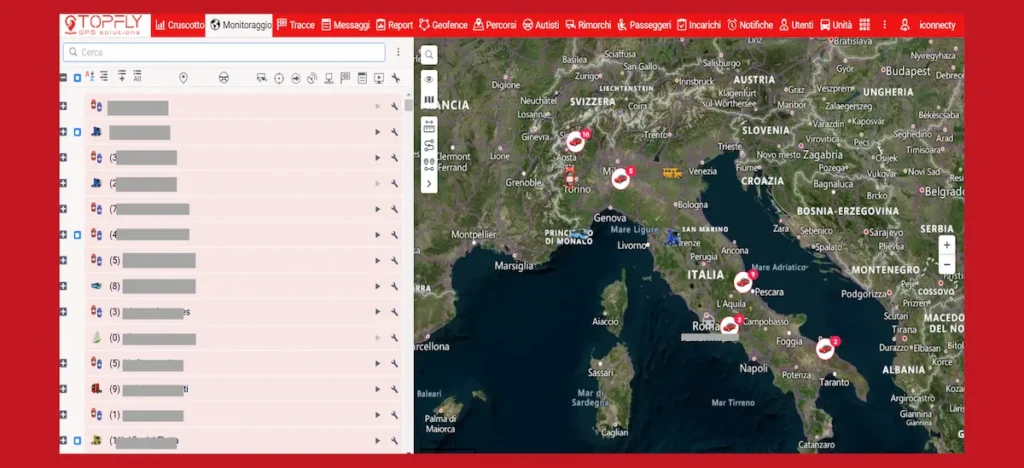
Task: Click the wrench icon on the (7) group row
Action: click(394, 209)
